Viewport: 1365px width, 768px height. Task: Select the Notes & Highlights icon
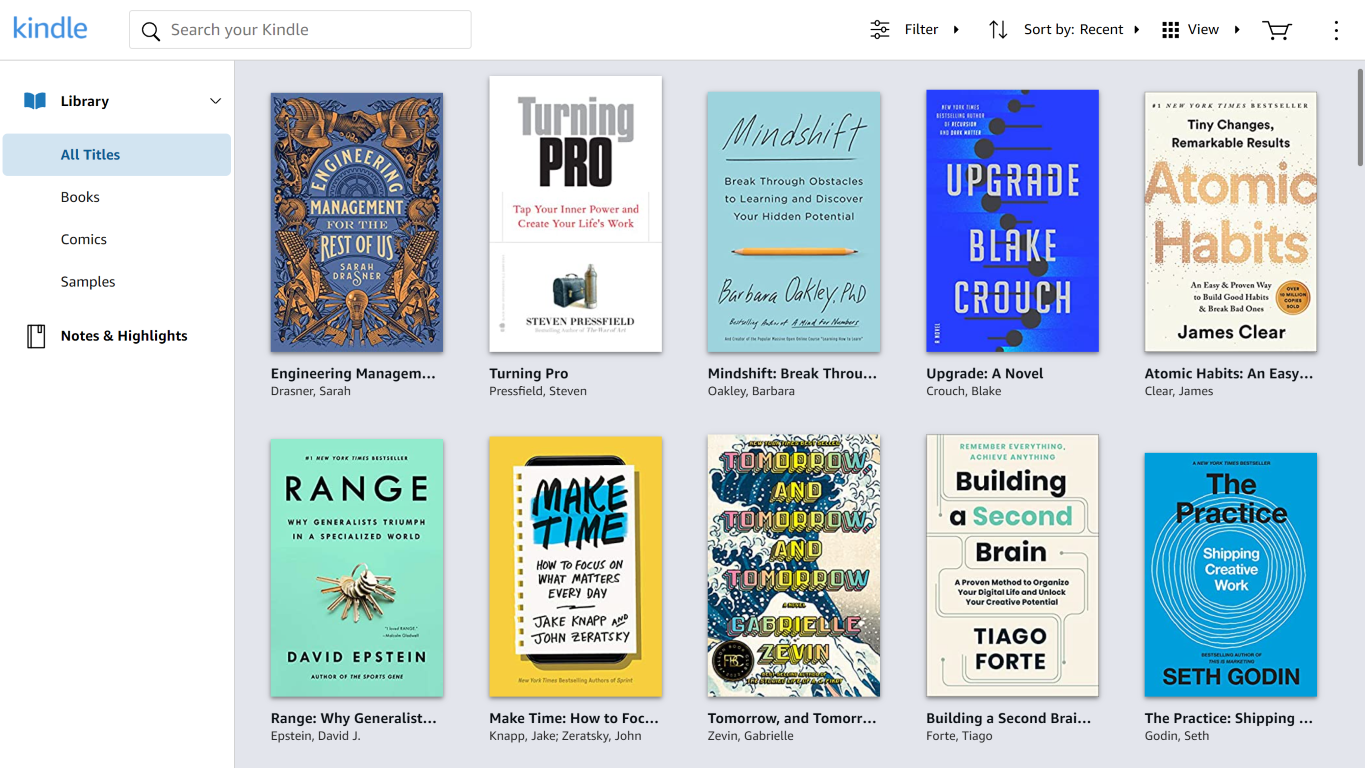tap(35, 335)
